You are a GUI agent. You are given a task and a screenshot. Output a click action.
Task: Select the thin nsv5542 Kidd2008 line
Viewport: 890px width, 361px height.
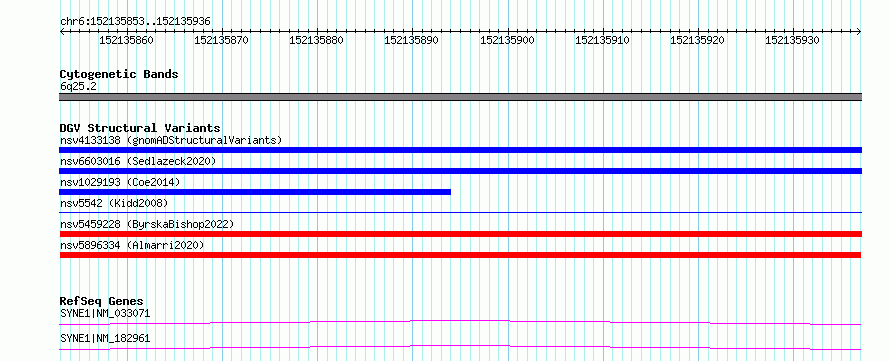pos(460,212)
